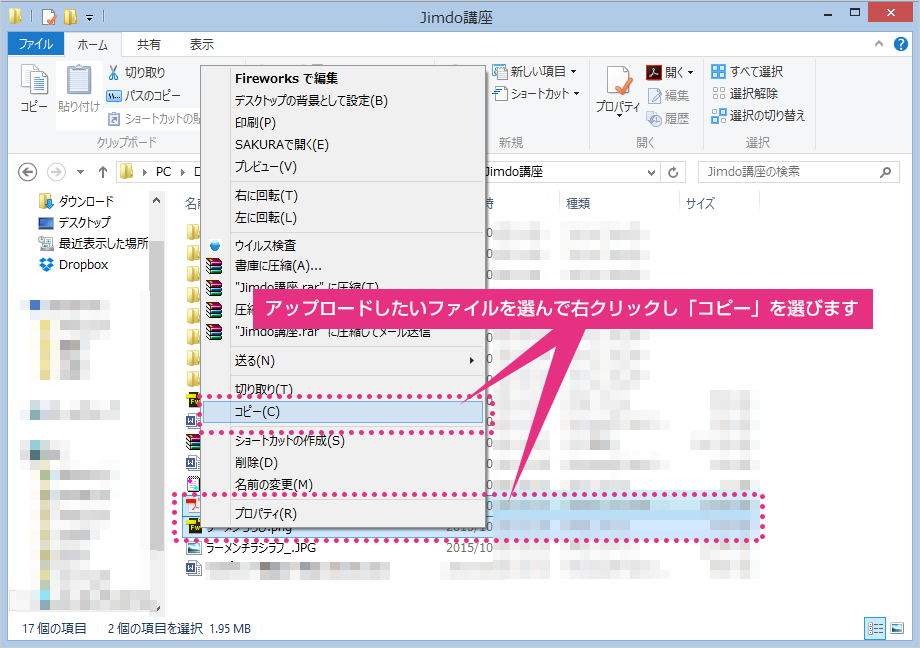920x648 pixels.
Task: Expand the ショートカット dropdown arrow
Action: pyautogui.click(x=577, y=93)
